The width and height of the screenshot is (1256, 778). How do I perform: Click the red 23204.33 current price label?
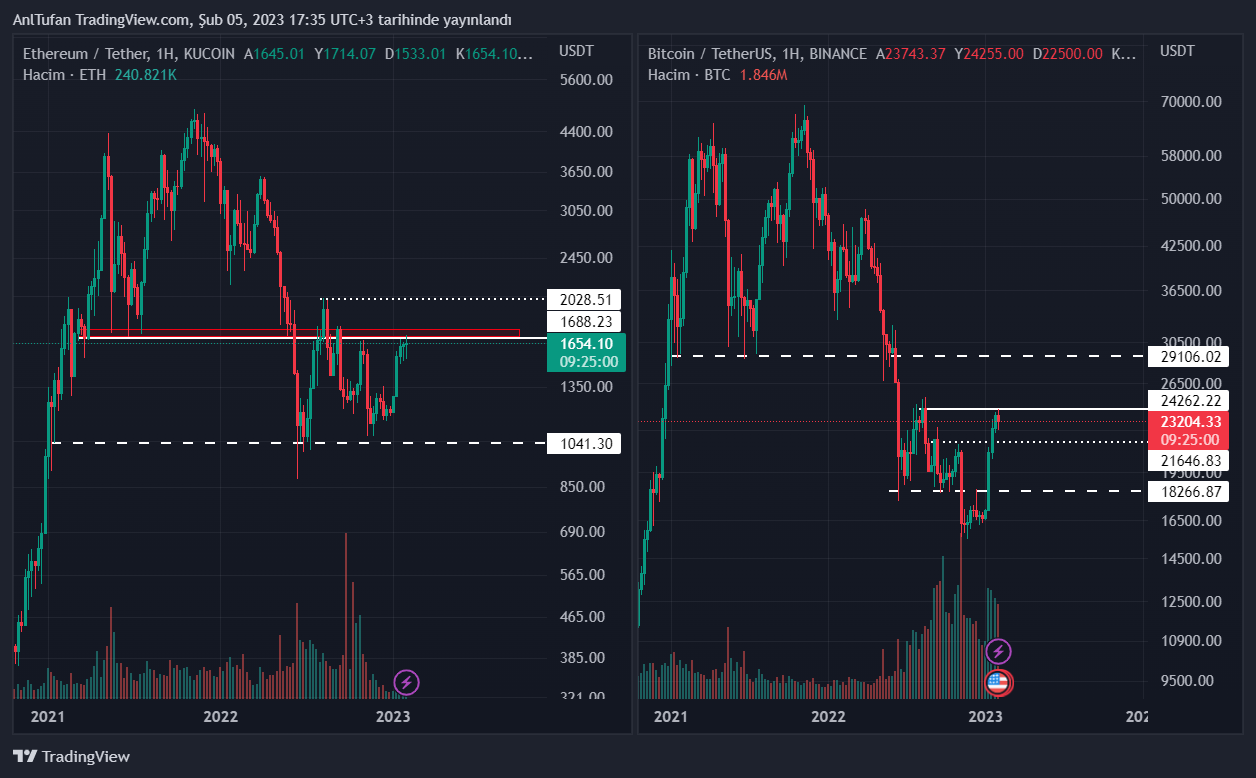tap(1187, 430)
